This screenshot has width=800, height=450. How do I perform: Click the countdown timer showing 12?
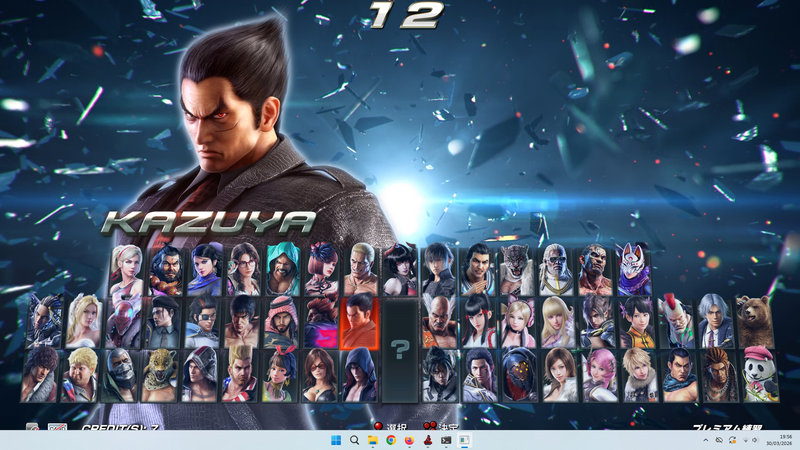point(407,15)
